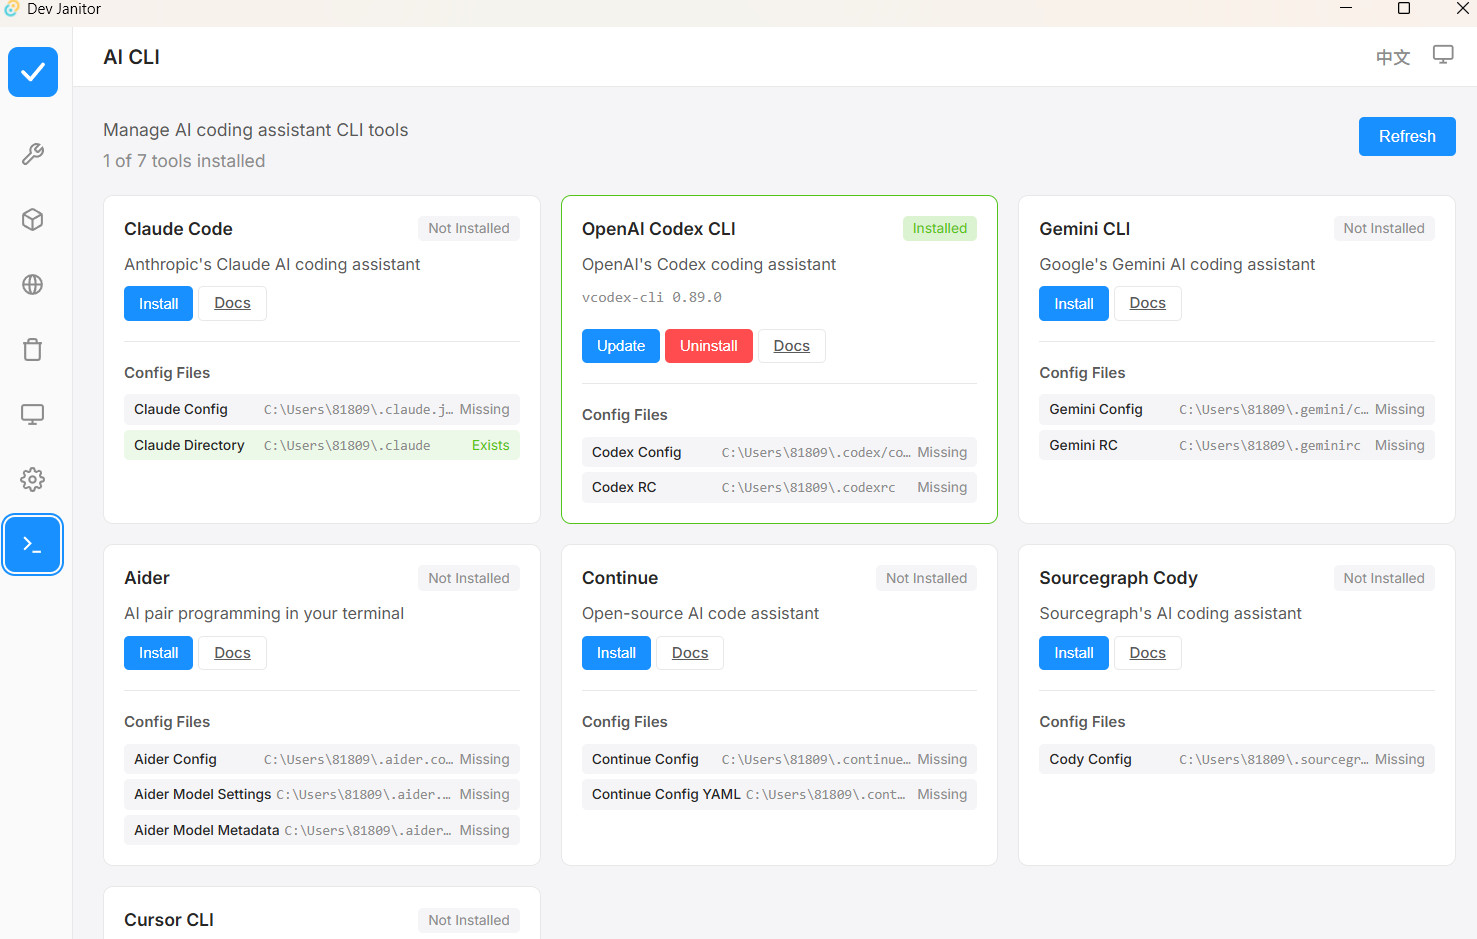Open Continue Docs link
Viewport: 1477px width, 939px height.
pyautogui.click(x=690, y=653)
